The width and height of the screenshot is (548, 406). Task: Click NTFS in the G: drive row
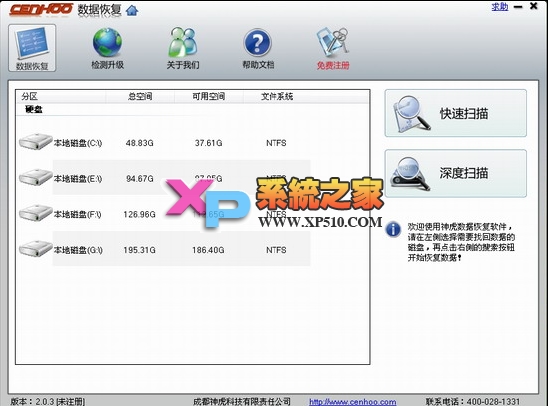pos(276,250)
